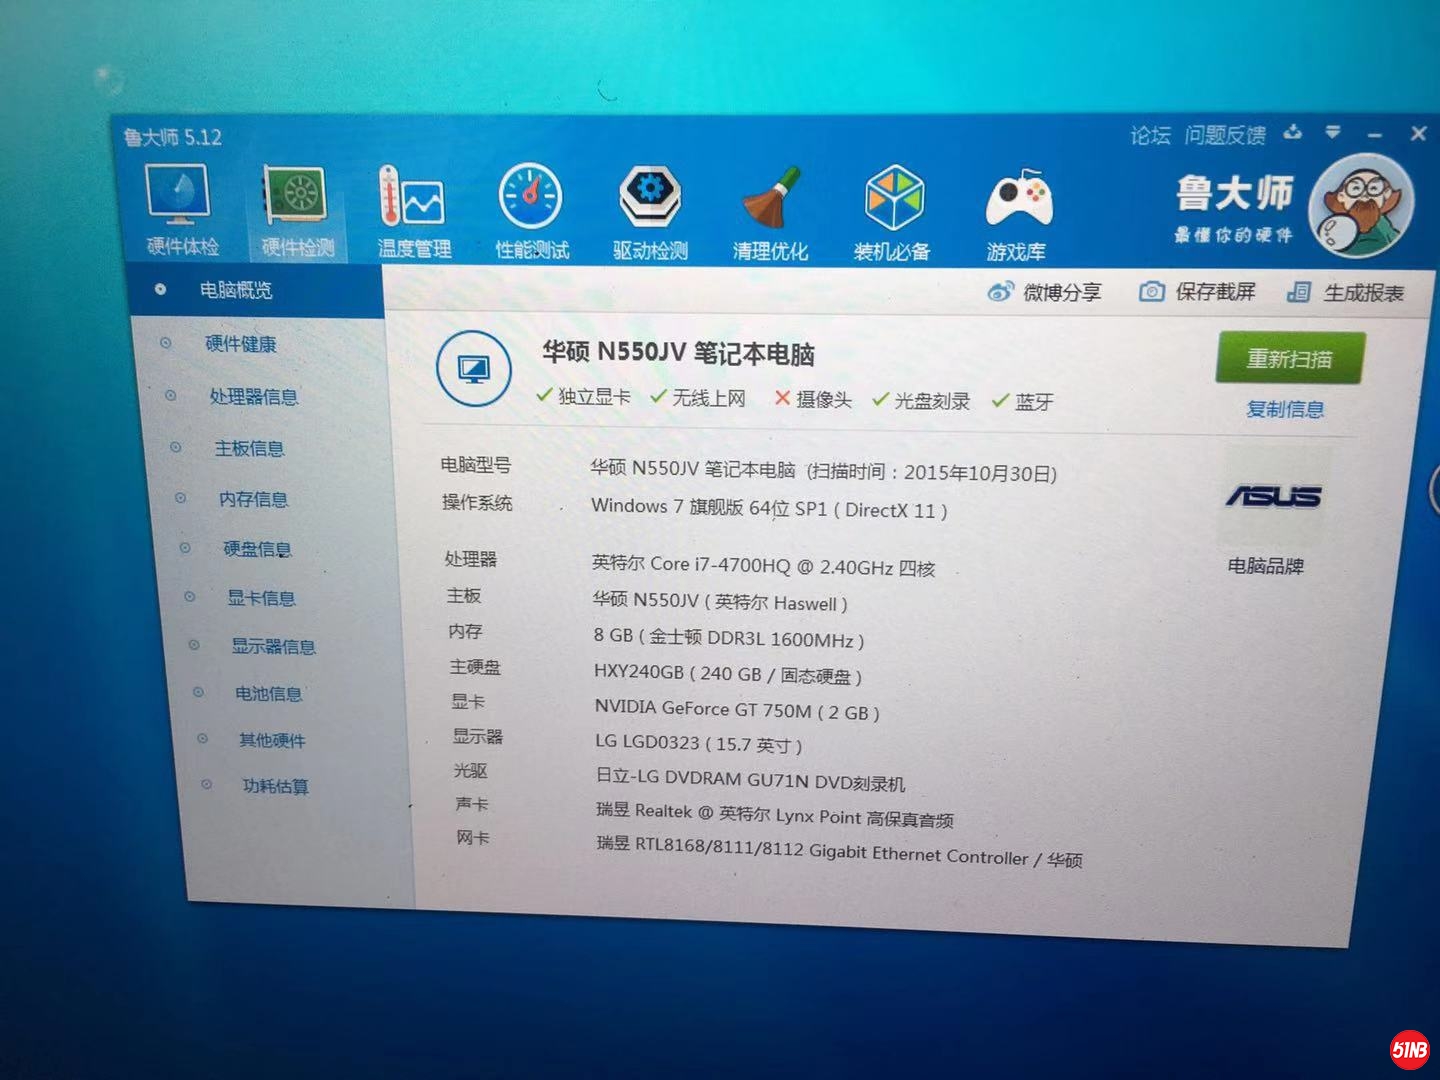Screen dimensions: 1440x1080
Task: Click the red X beside 摄像头
Action: 783,399
